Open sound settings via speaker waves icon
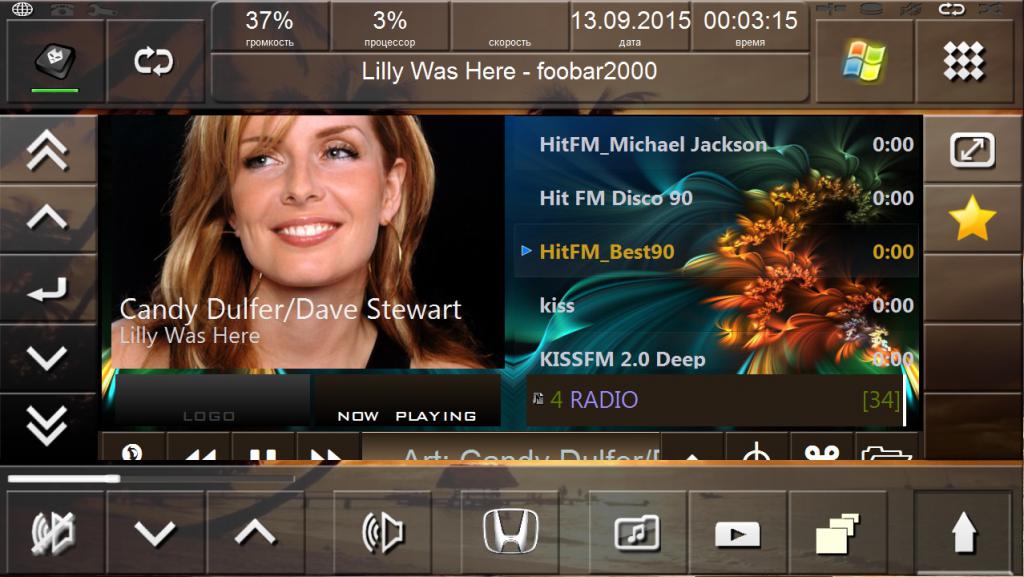The width and height of the screenshot is (1024, 577). point(383,533)
